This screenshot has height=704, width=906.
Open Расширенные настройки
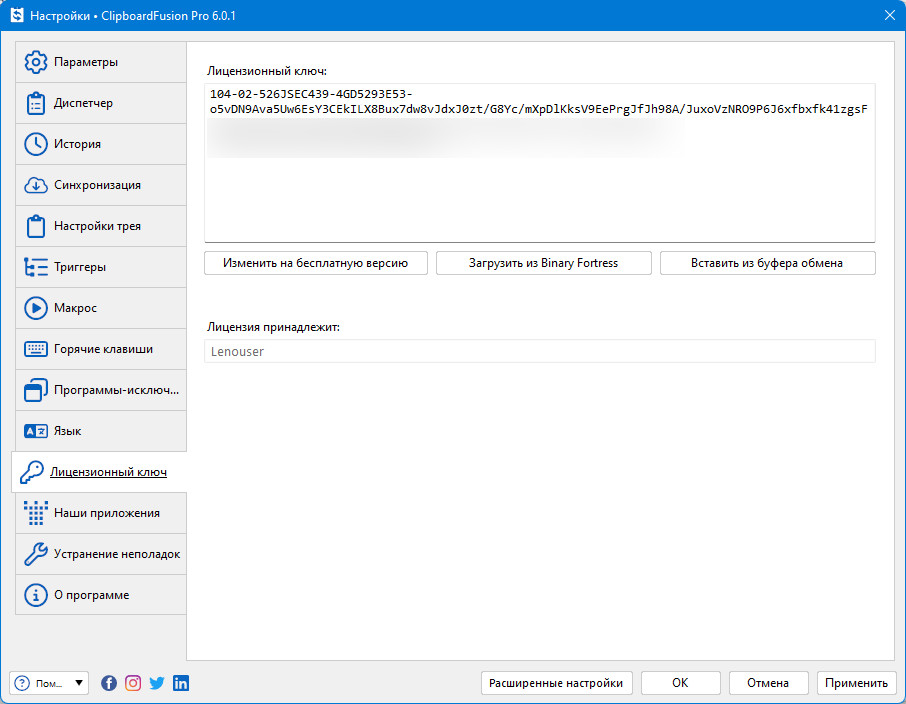[x=556, y=683]
